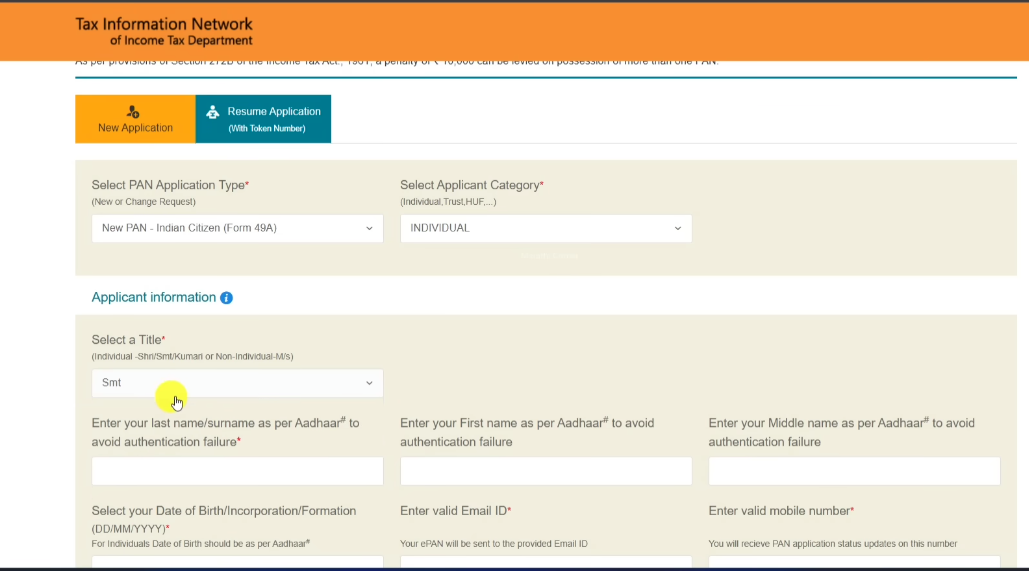This screenshot has width=1029, height=571.
Task: Click the Applicant information section heading
Action: (153, 297)
